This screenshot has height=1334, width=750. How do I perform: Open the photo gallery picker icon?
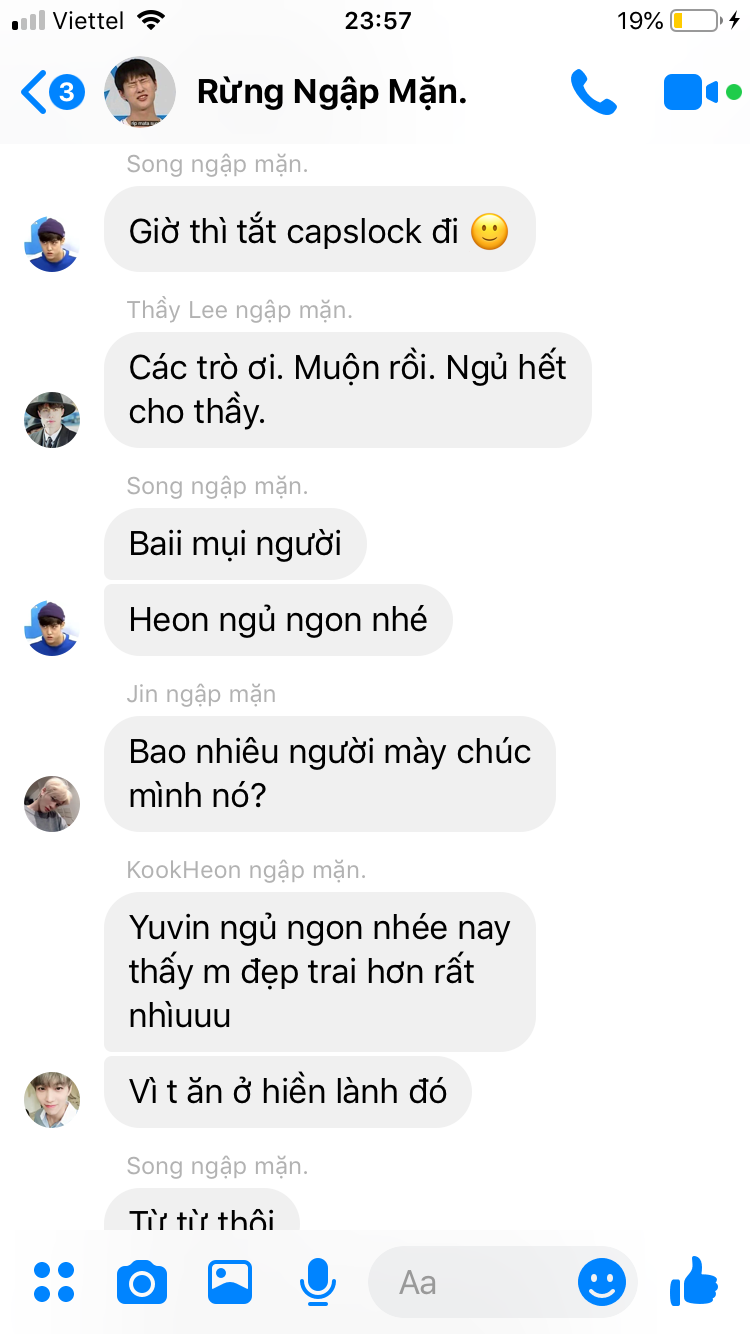(230, 1282)
